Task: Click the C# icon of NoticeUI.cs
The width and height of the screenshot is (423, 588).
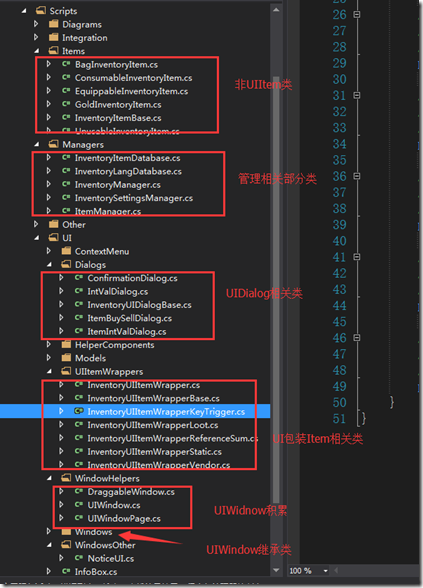Action: tap(79, 558)
